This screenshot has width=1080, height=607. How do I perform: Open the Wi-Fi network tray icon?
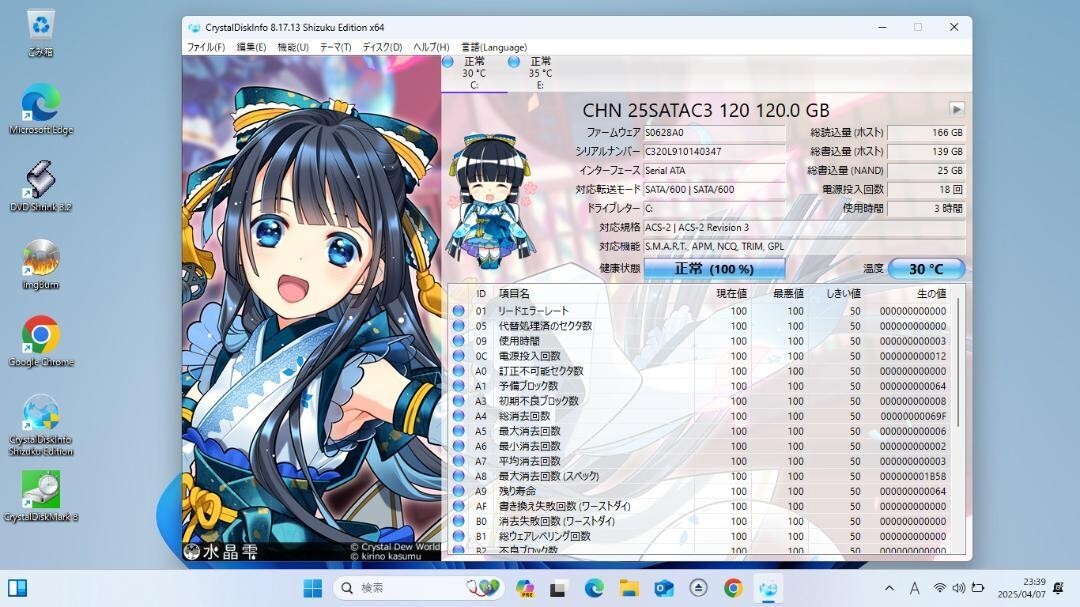pos(939,588)
